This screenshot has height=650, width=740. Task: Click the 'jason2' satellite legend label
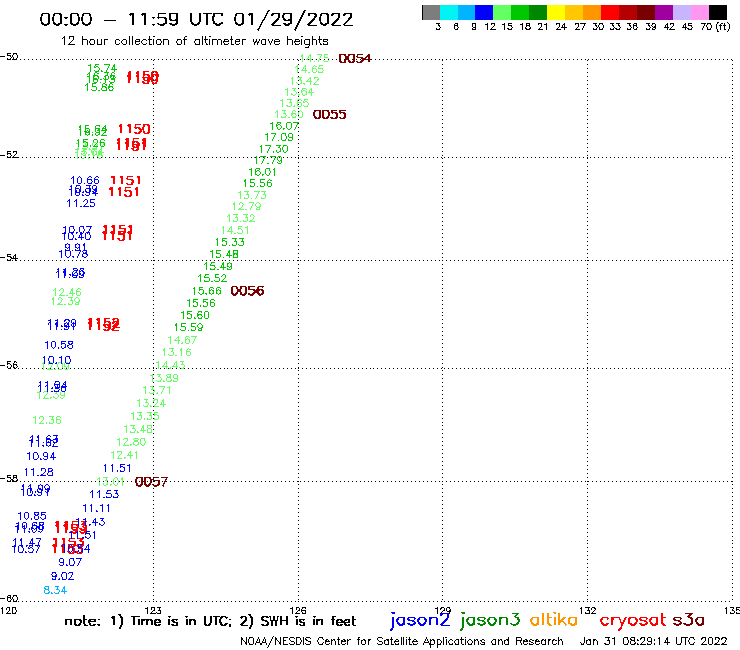coord(420,620)
